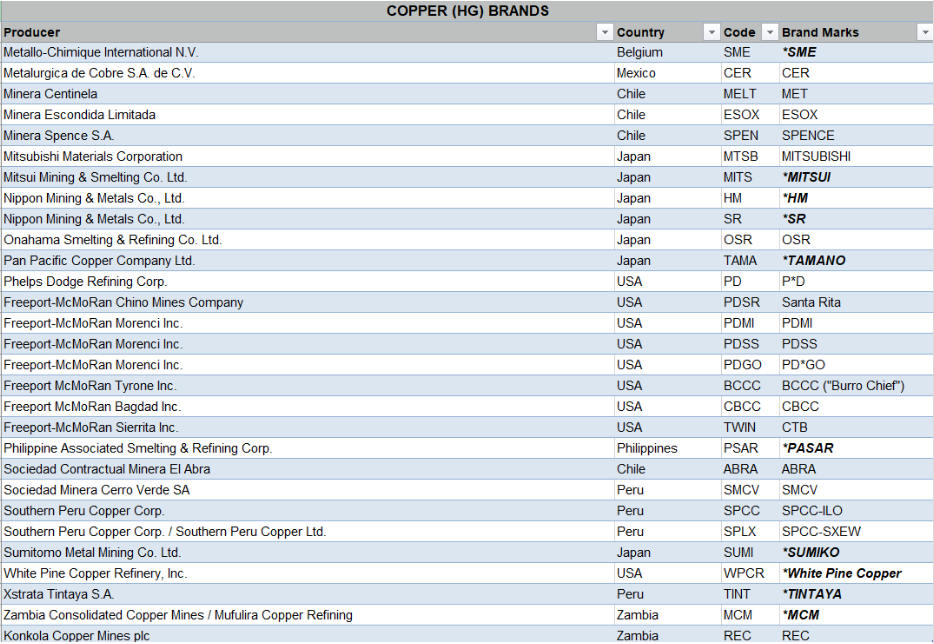Select the Producer header cell
The image size is (934, 644).
pyautogui.click(x=307, y=32)
